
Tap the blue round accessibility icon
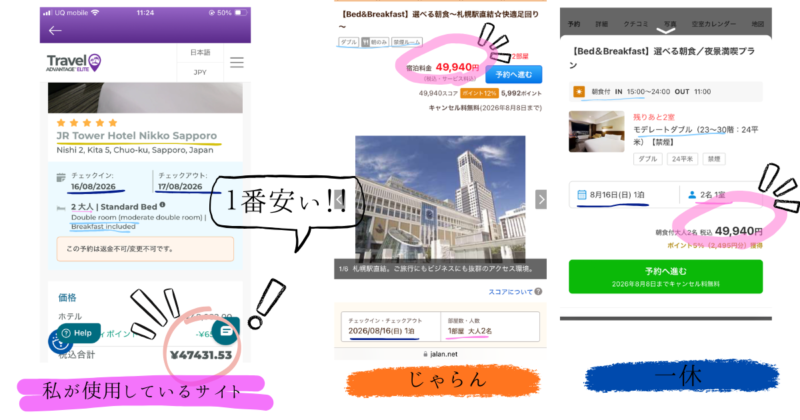pos(60,342)
